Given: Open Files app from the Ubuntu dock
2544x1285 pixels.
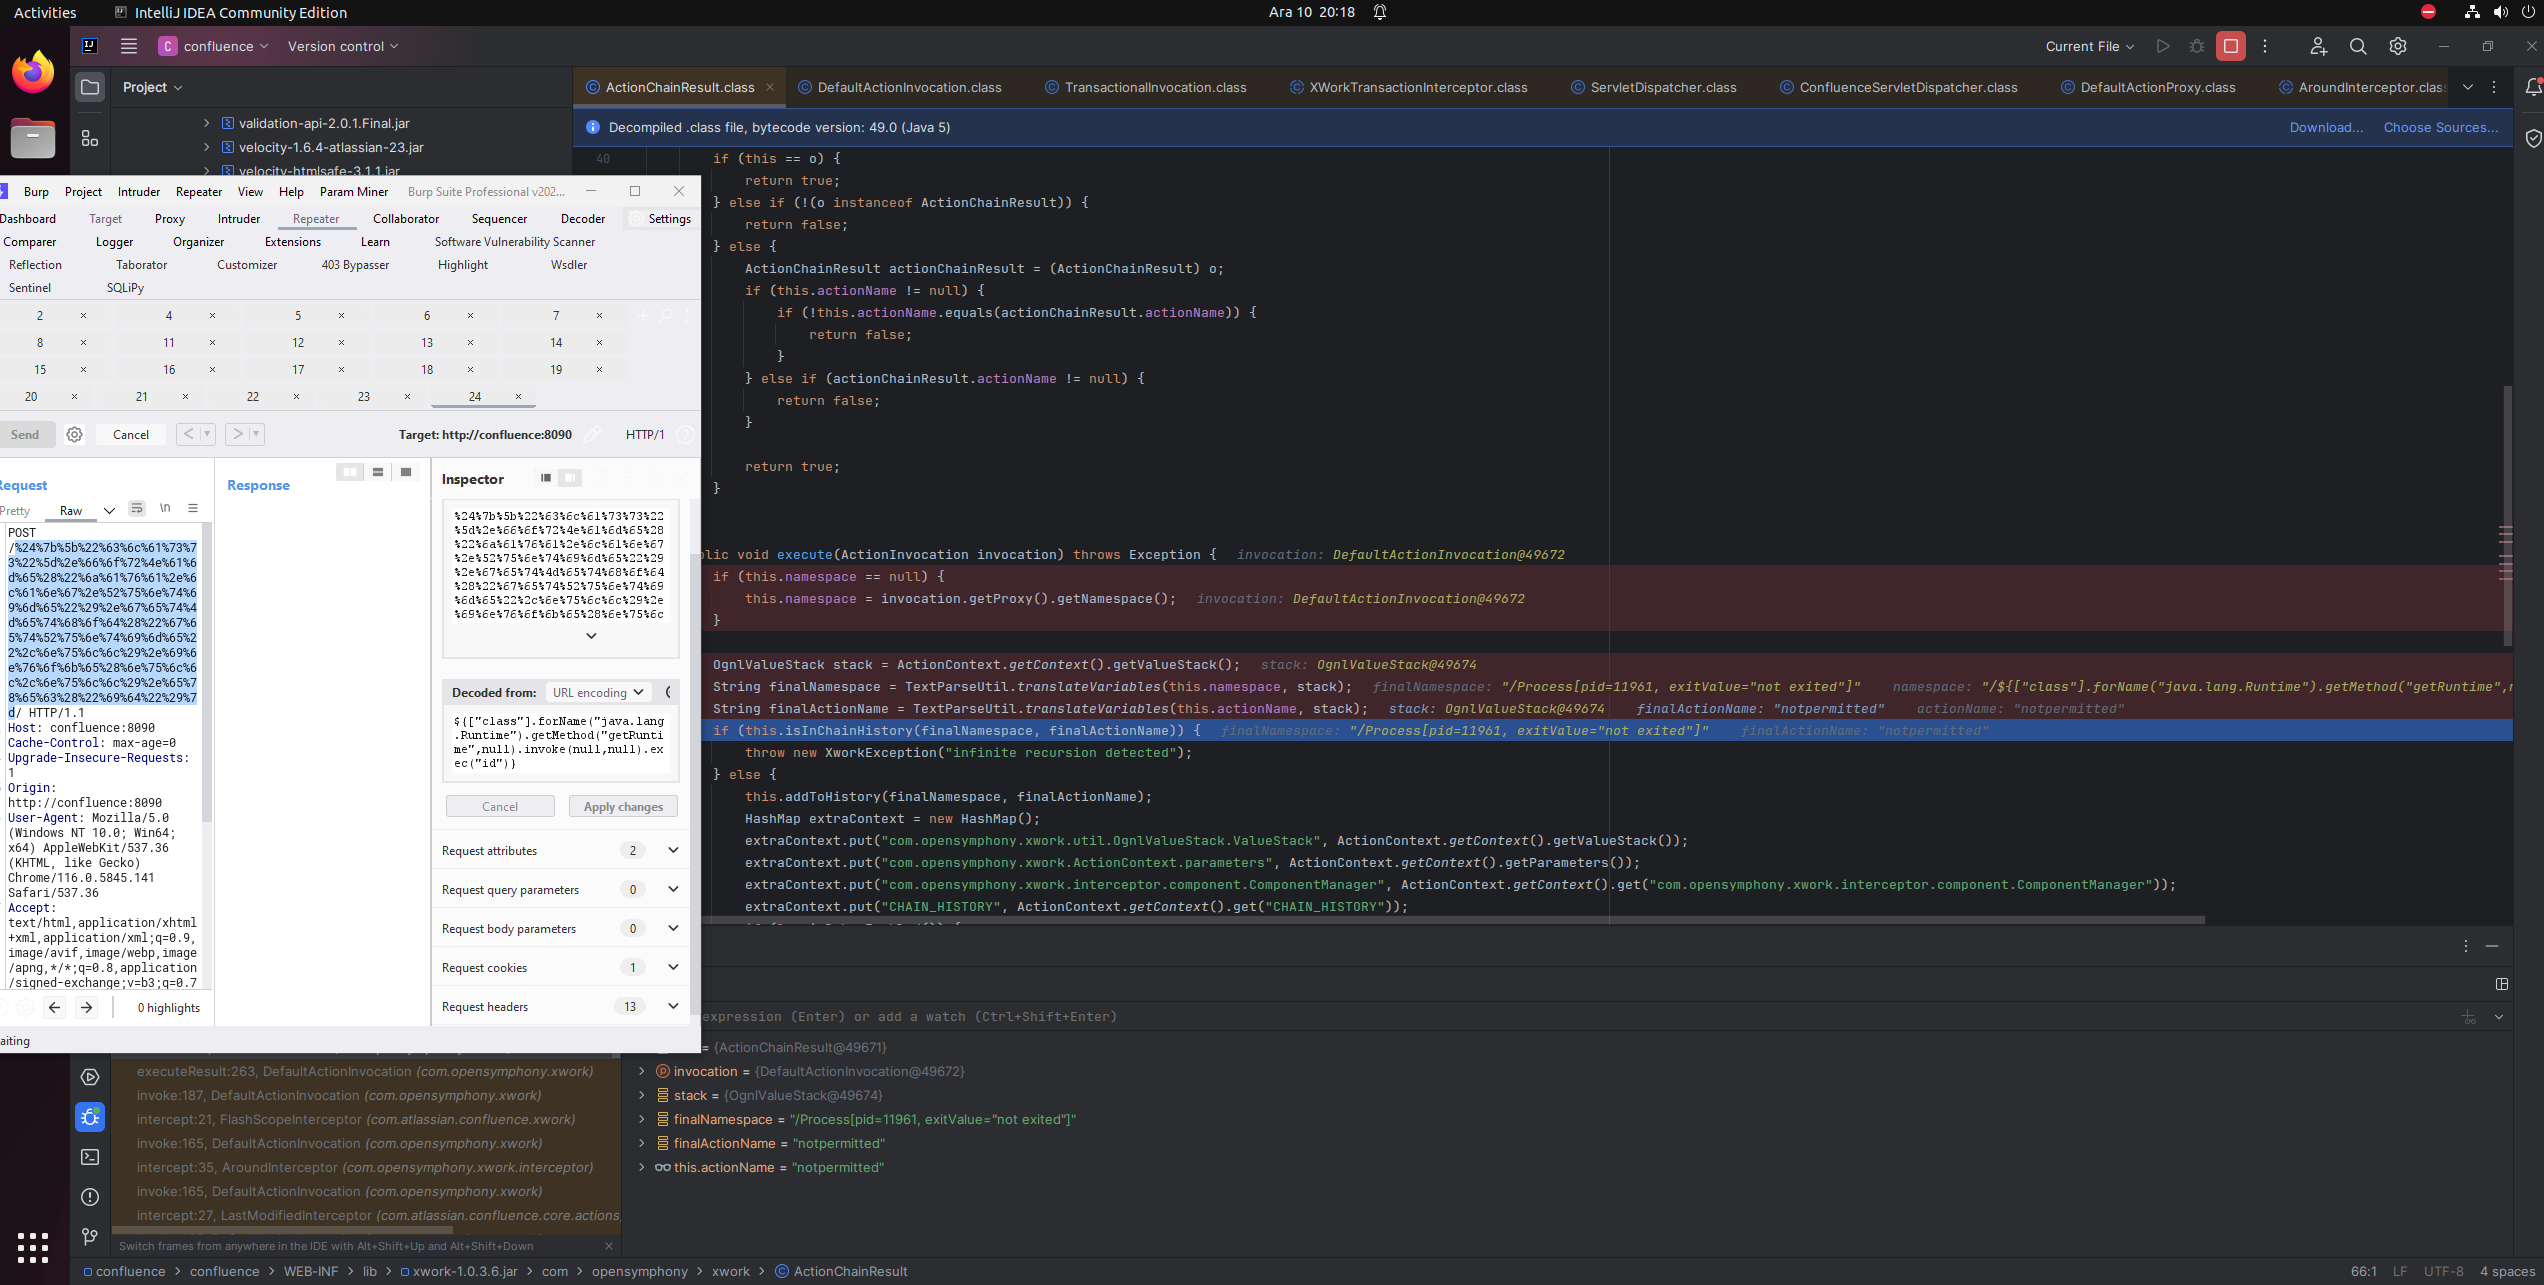Looking at the screenshot, I should 33,138.
